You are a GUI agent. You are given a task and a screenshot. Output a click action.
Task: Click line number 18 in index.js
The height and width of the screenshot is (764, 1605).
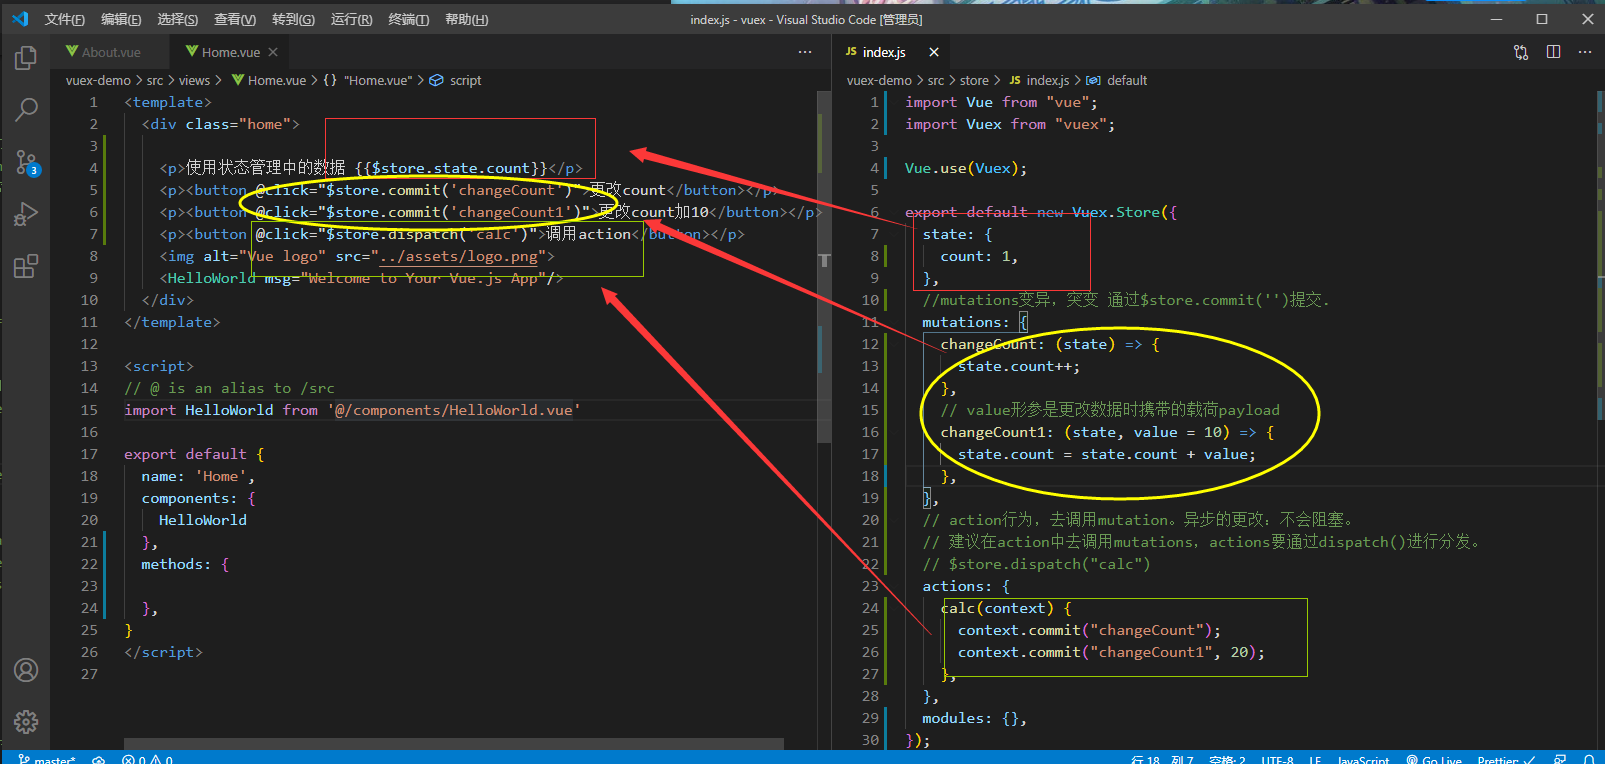coord(870,476)
